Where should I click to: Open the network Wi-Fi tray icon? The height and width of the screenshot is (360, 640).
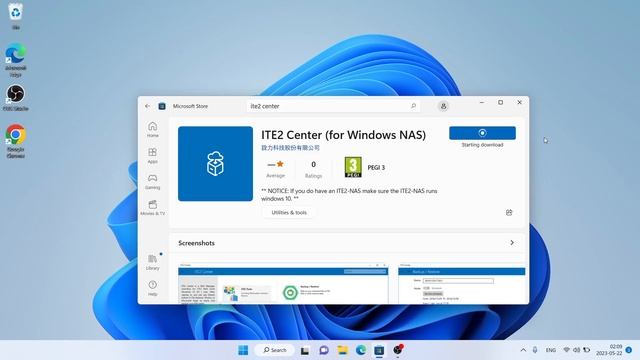[x=567, y=350]
